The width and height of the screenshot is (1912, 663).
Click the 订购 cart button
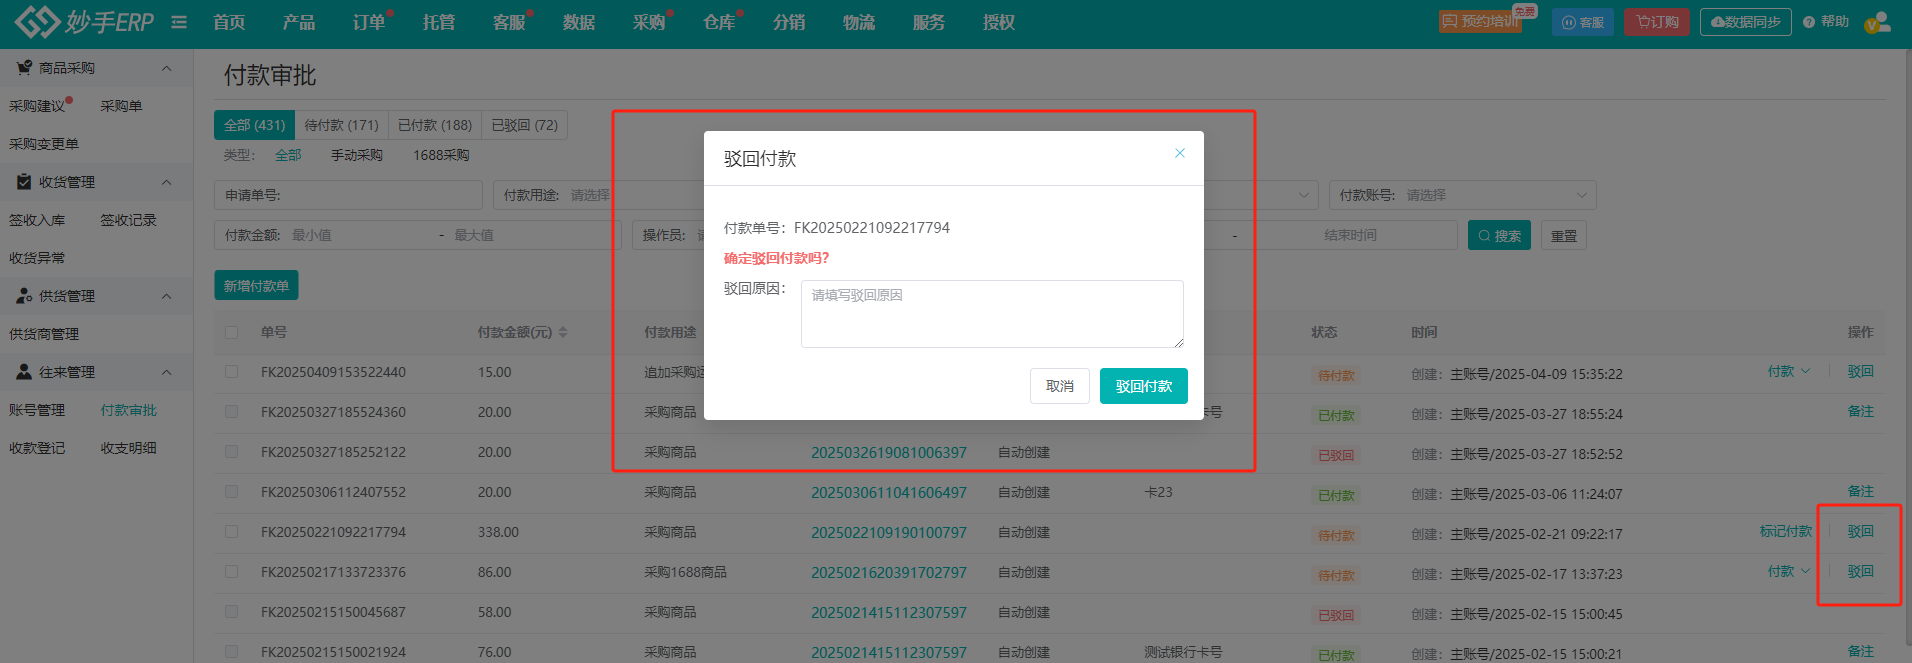pos(1657,22)
